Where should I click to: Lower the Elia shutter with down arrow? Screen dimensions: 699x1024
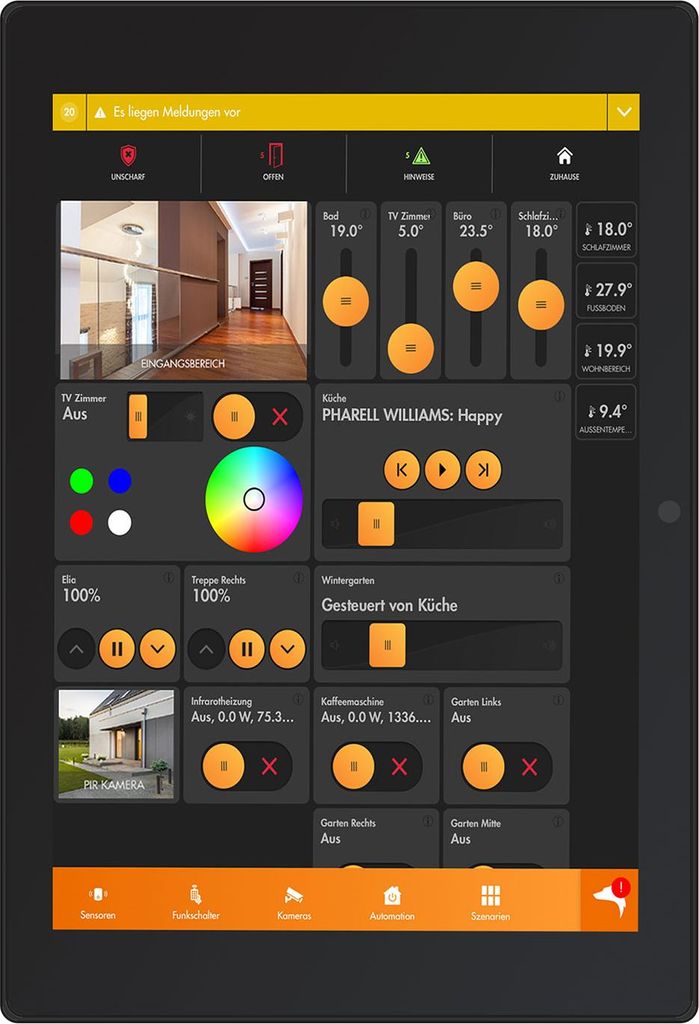click(x=157, y=648)
